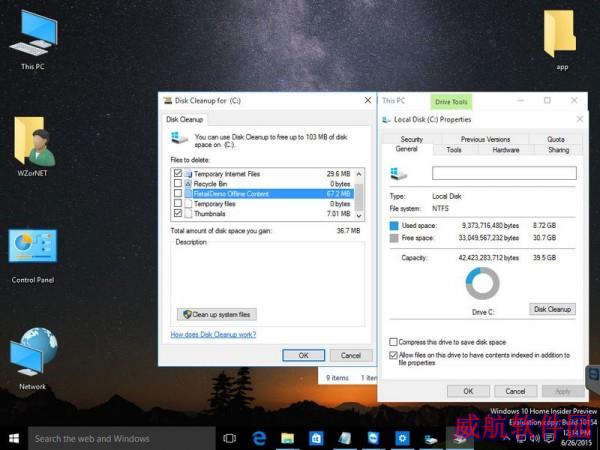Click the up arrow of the file list scrollbar

pyautogui.click(x=359, y=174)
